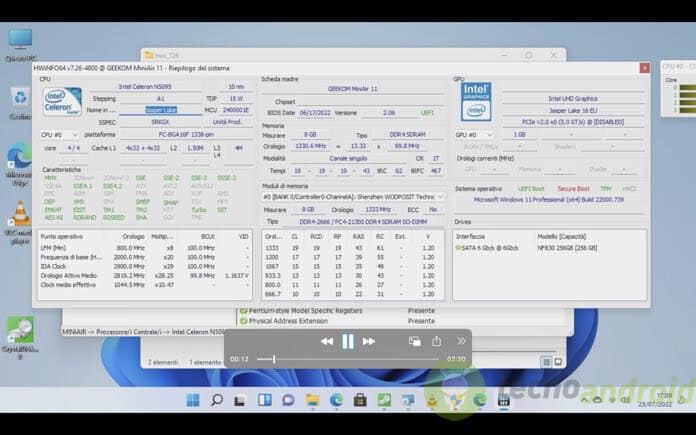Click the share icon in video controls
696x435 pixels.
pos(435,341)
